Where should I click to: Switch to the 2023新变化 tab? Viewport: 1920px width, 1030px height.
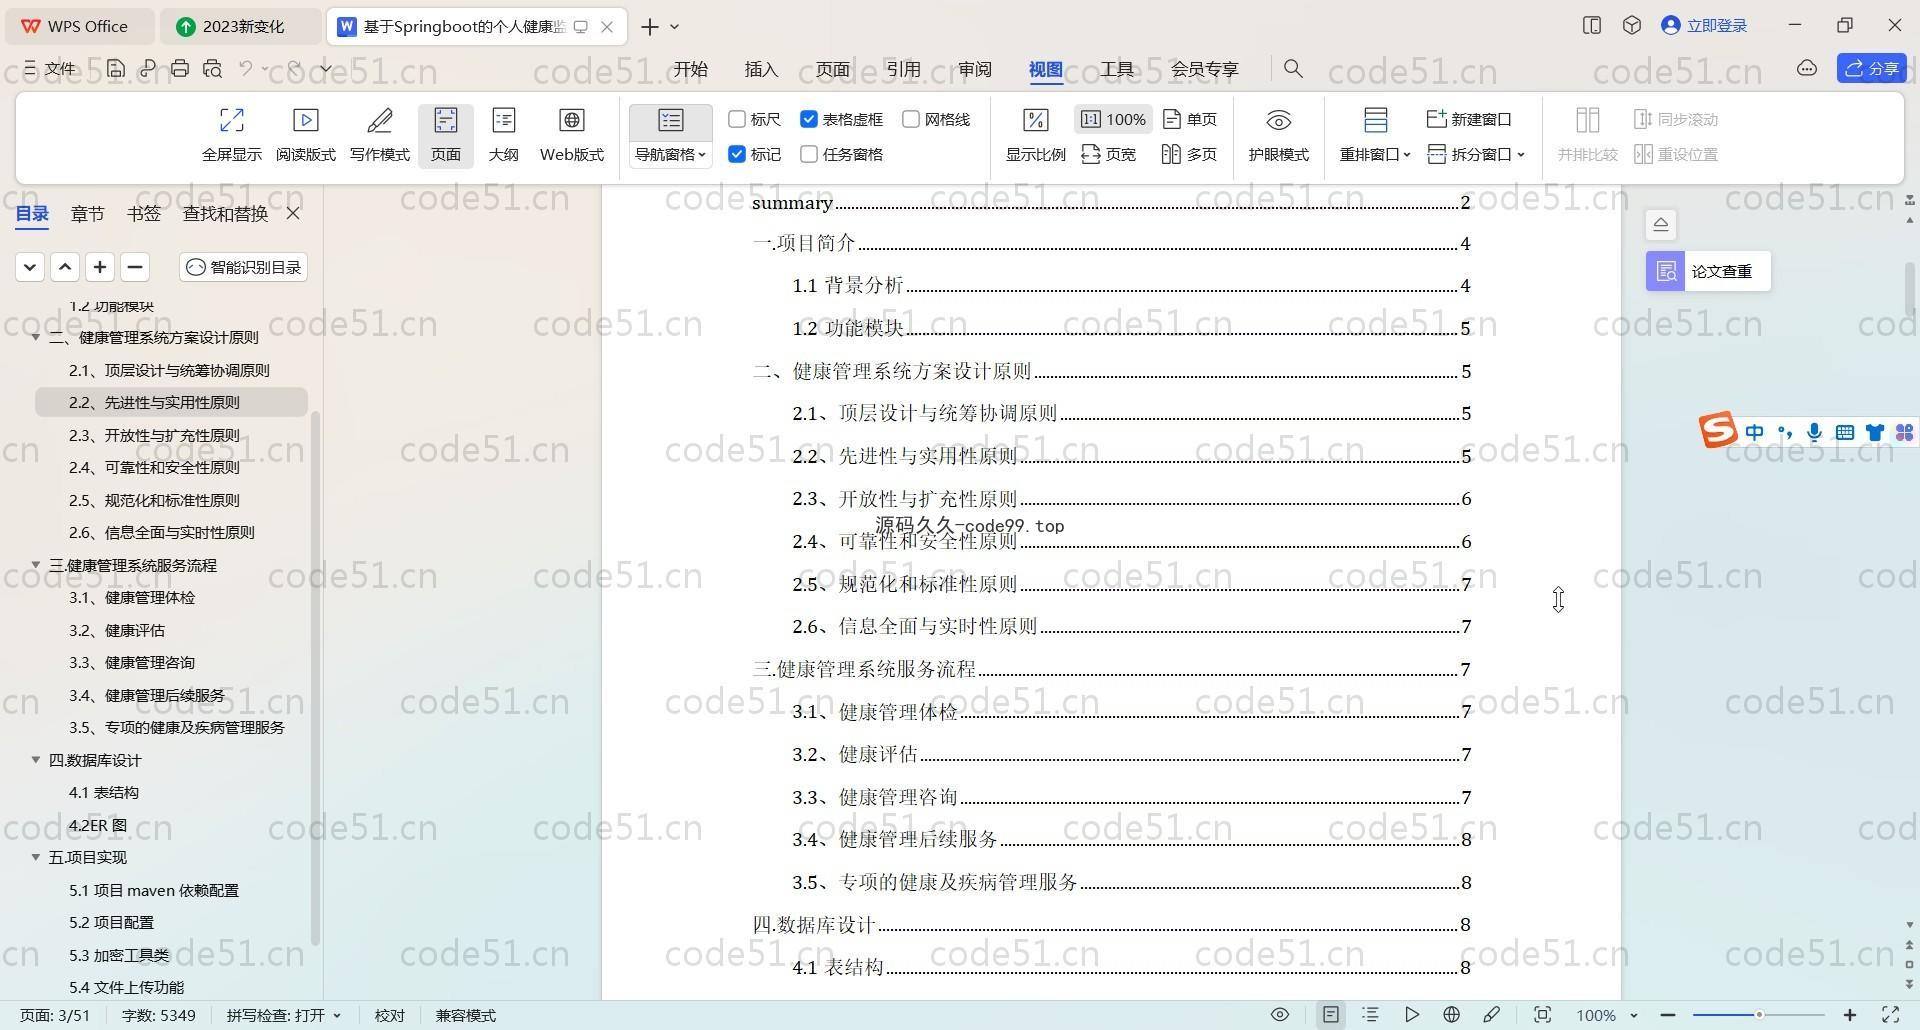[x=243, y=26]
